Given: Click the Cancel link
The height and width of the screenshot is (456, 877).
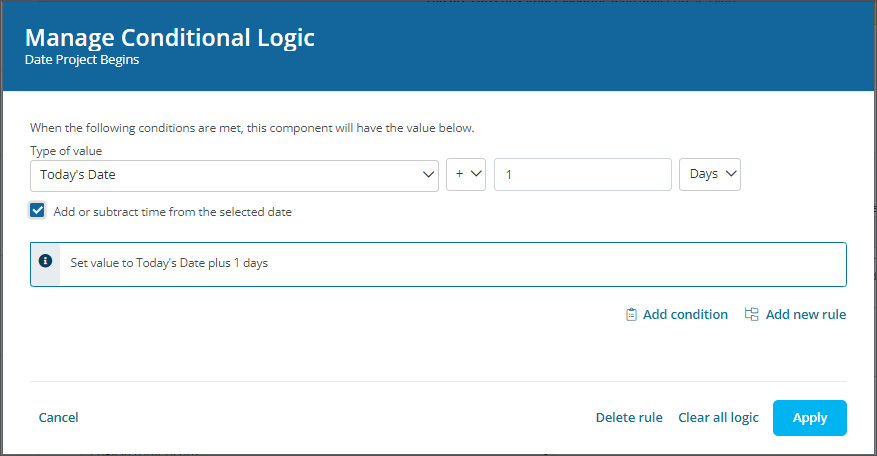Looking at the screenshot, I should pos(58,417).
